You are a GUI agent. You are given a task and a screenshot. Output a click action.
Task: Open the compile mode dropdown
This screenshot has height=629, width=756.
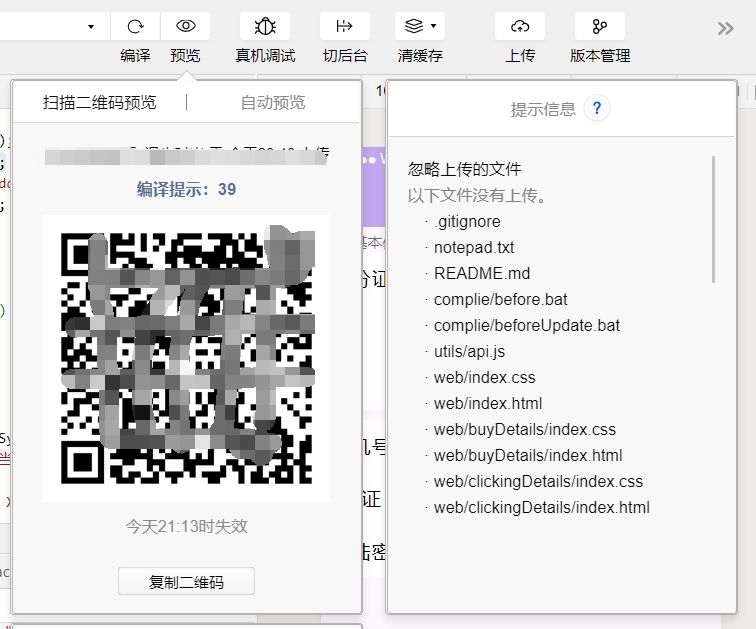pos(91,27)
